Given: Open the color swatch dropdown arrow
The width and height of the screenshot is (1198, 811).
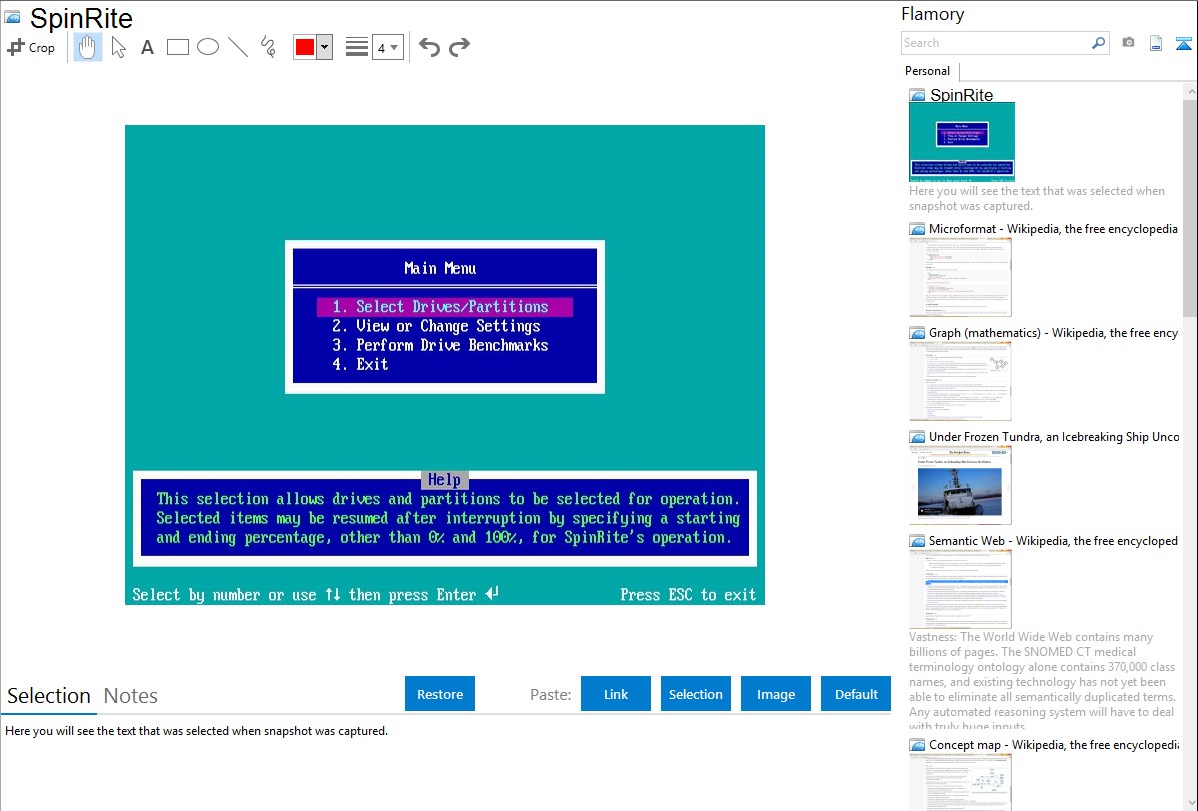Looking at the screenshot, I should (x=325, y=47).
